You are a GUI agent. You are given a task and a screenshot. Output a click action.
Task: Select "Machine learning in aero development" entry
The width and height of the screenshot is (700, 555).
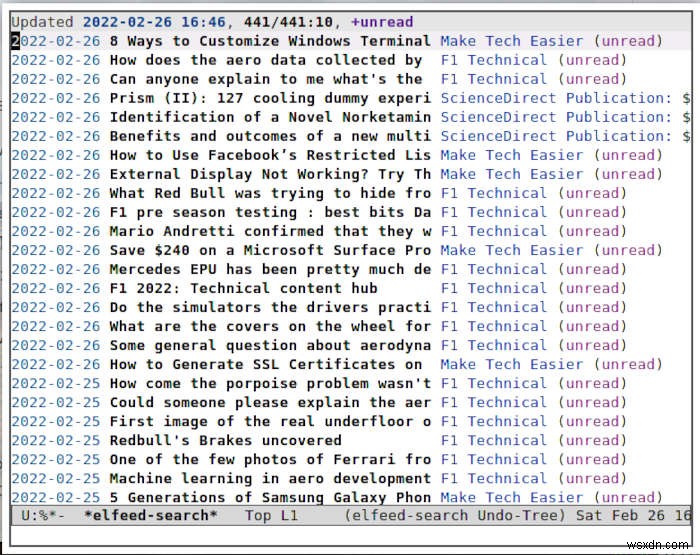pos(270,479)
